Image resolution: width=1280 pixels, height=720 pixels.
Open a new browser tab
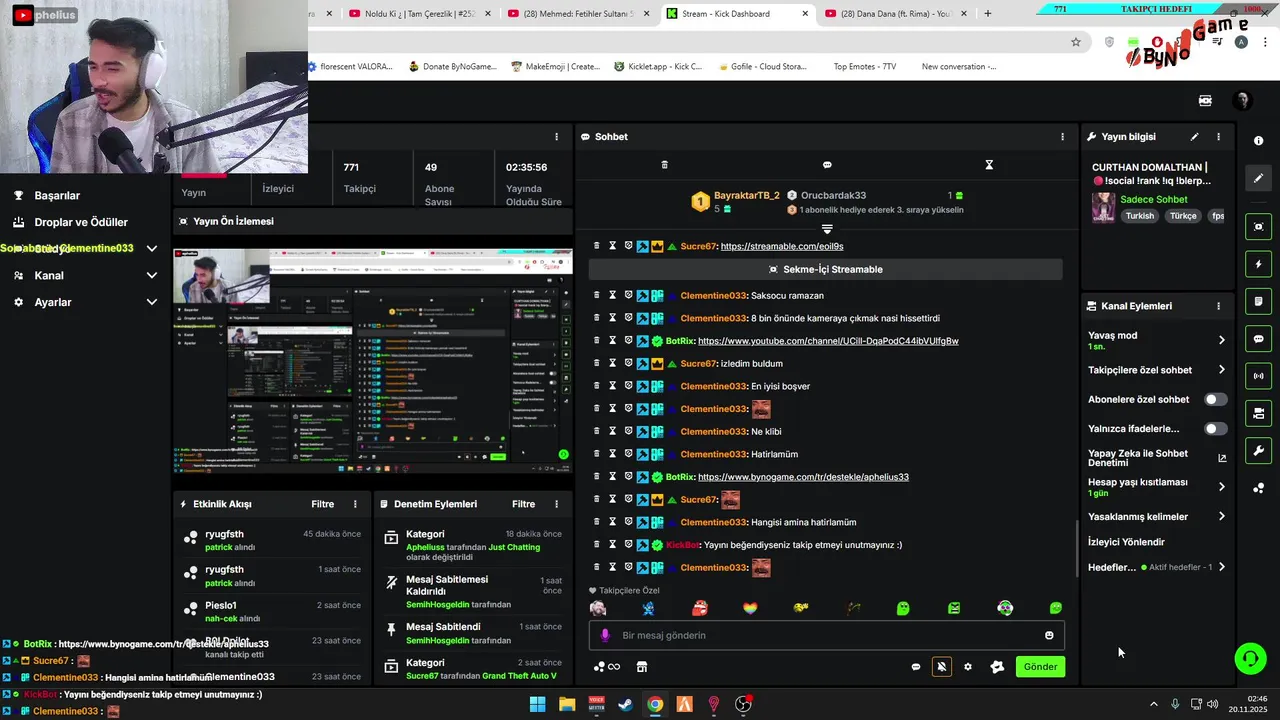[988, 14]
